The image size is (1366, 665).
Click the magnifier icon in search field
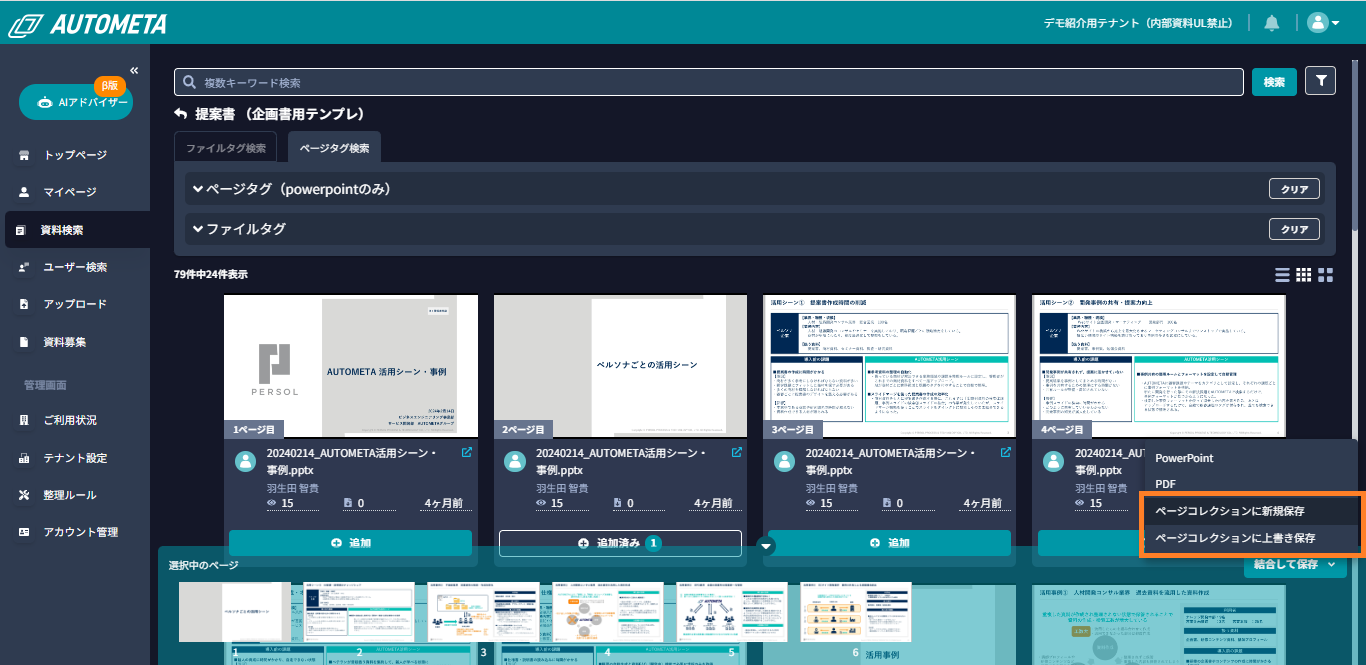(x=188, y=82)
